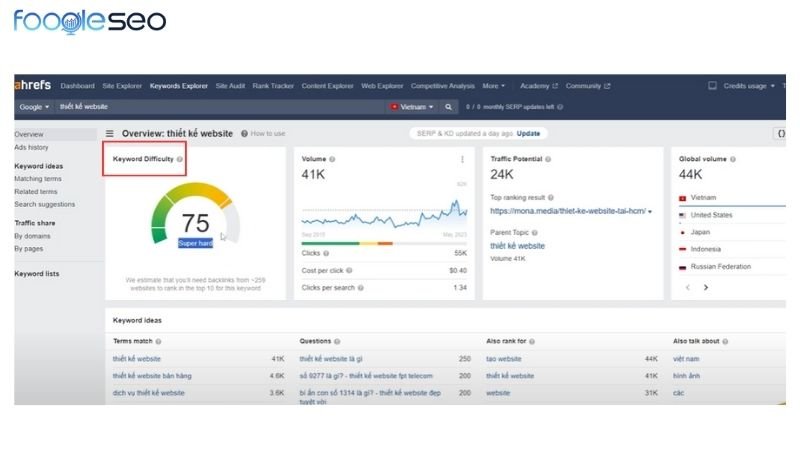800x450 pixels.
Task: Select United States in Global volume list
Action: pyautogui.click(x=711, y=215)
